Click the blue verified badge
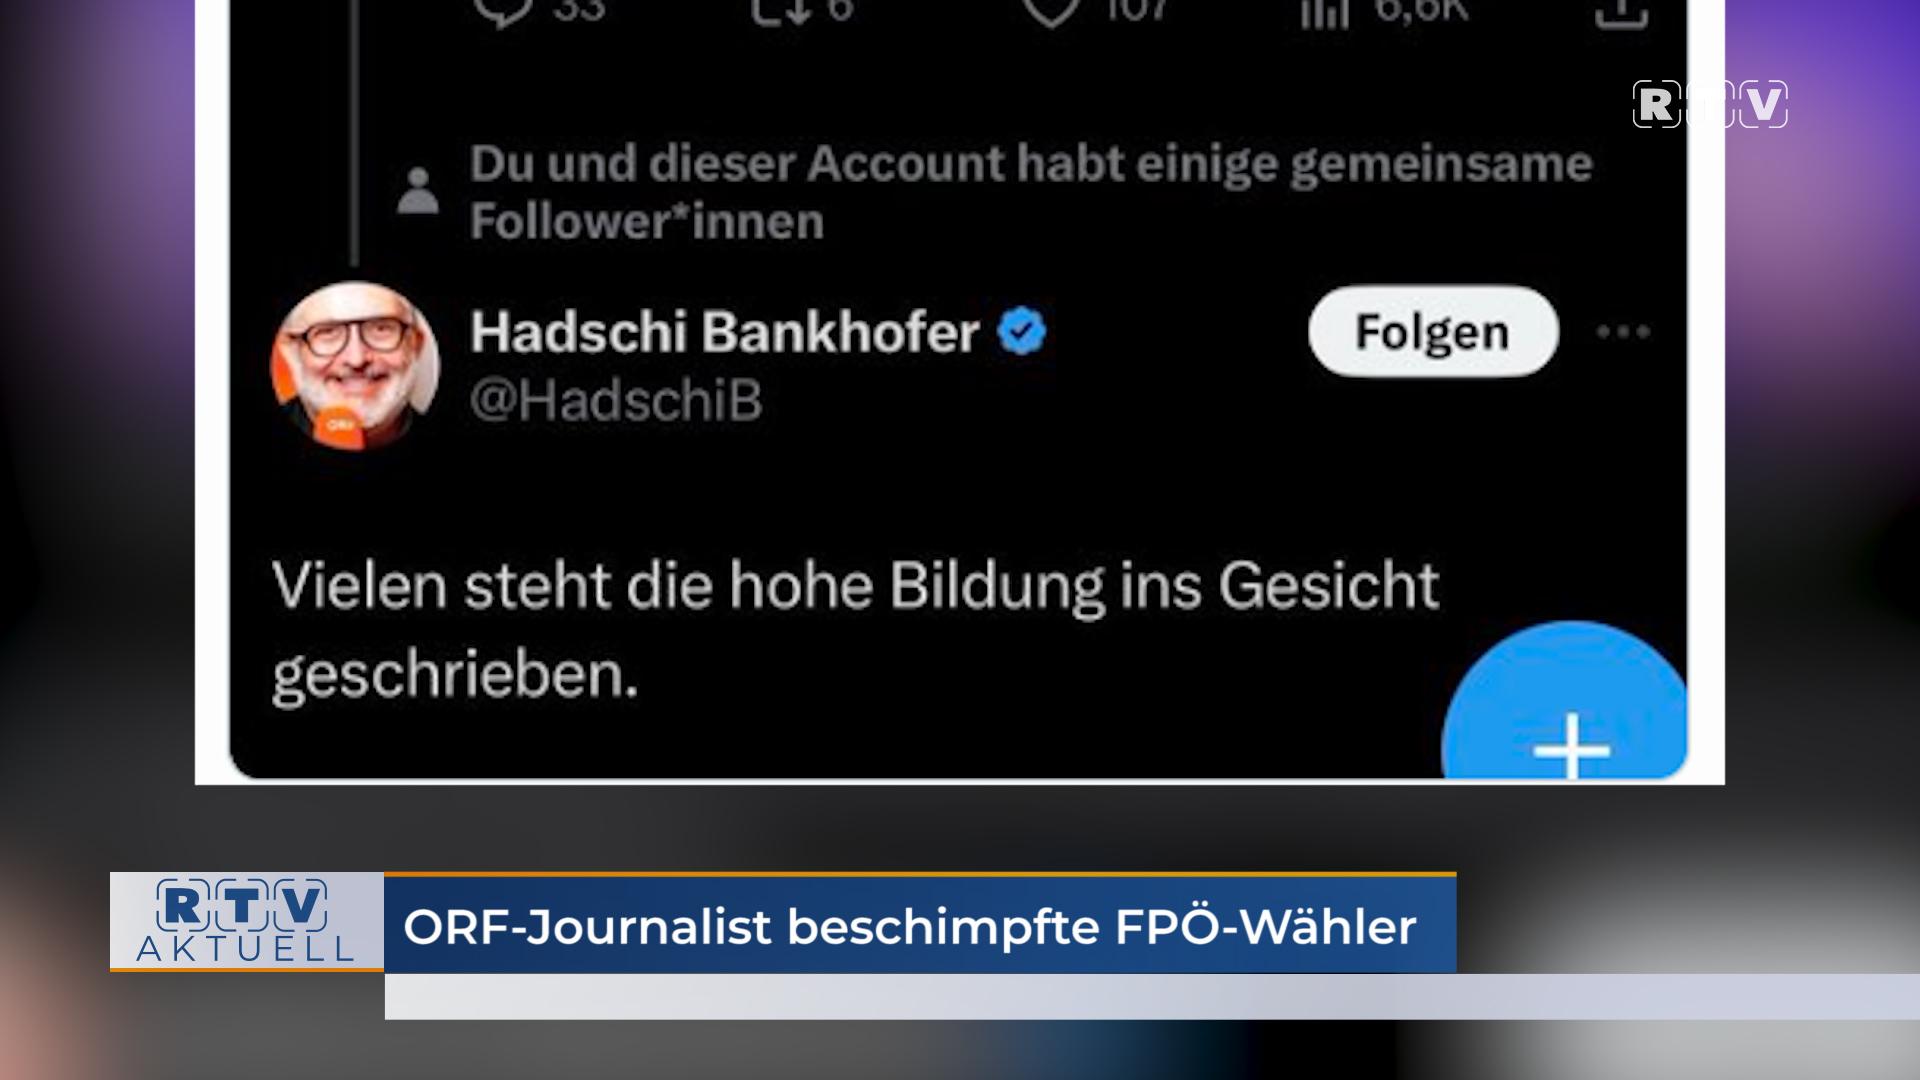The width and height of the screenshot is (1920, 1080). pos(1021,331)
